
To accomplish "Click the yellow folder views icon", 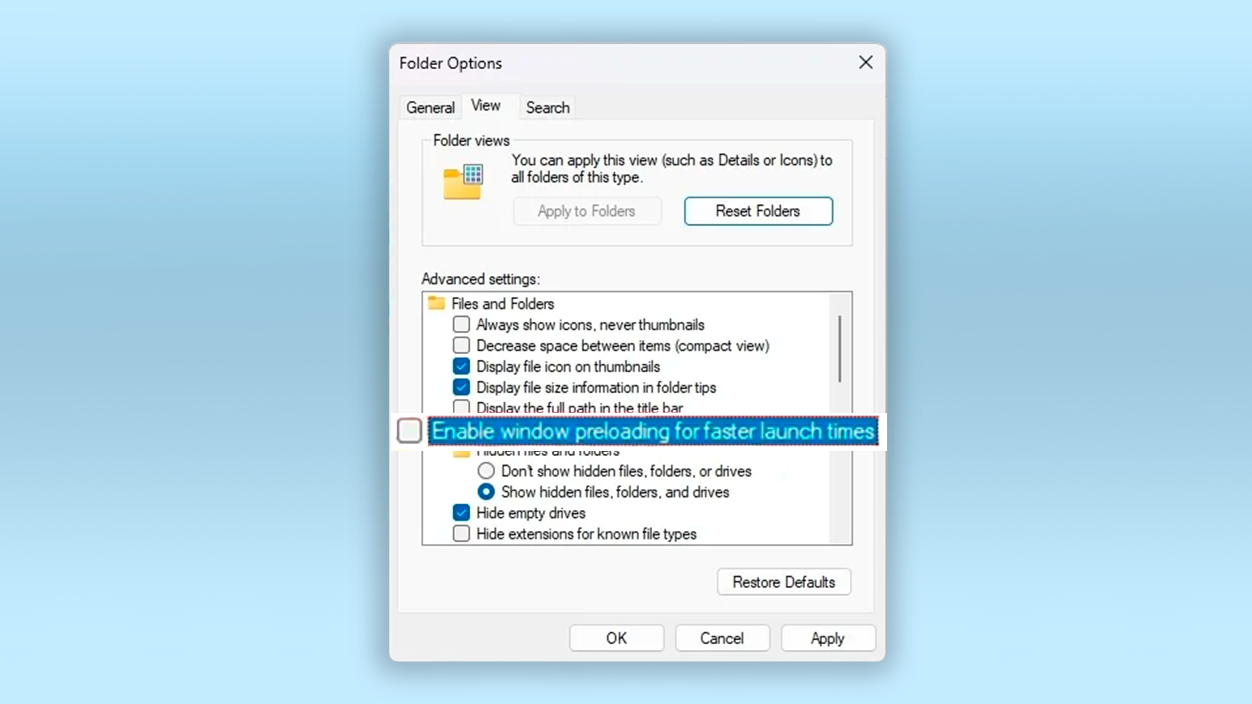I will pyautogui.click(x=462, y=183).
